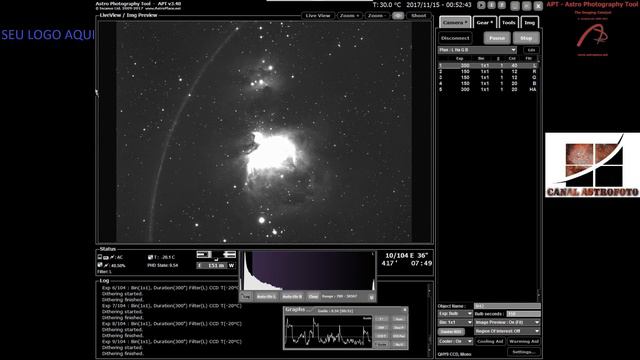Click the Live View button
The image size is (640, 360).
pos(318,16)
